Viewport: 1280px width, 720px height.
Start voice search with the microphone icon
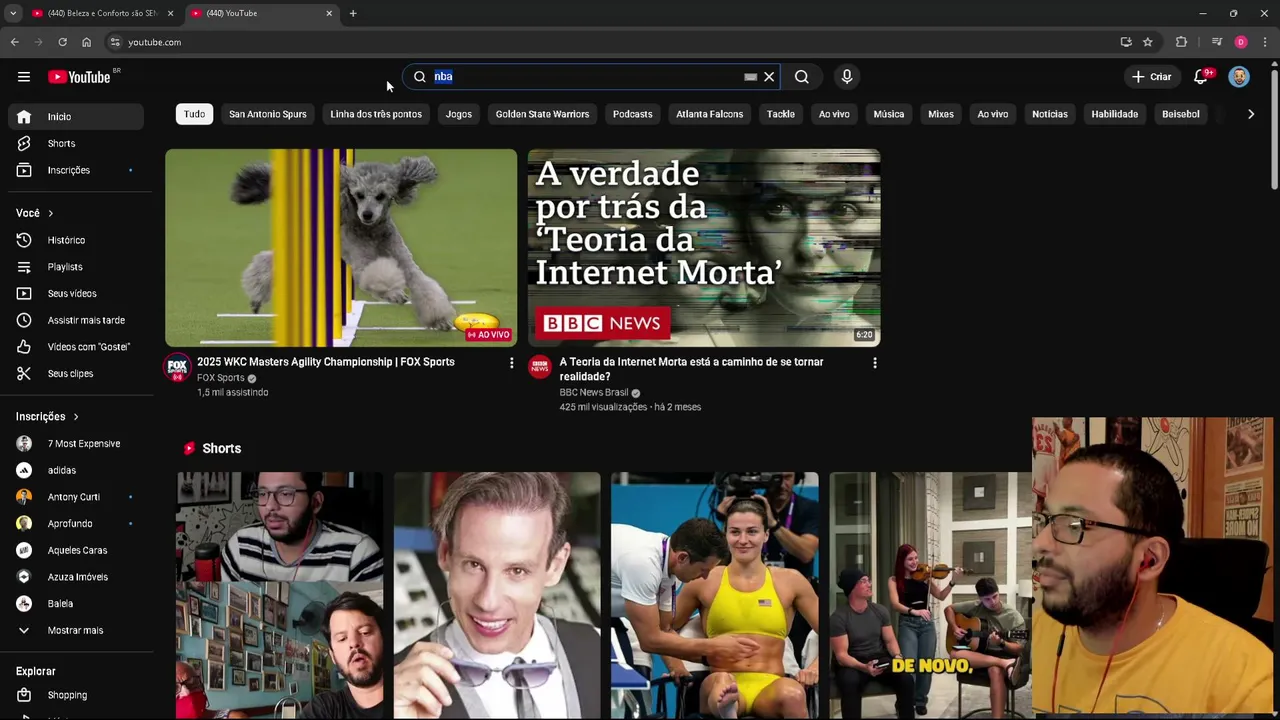click(847, 77)
